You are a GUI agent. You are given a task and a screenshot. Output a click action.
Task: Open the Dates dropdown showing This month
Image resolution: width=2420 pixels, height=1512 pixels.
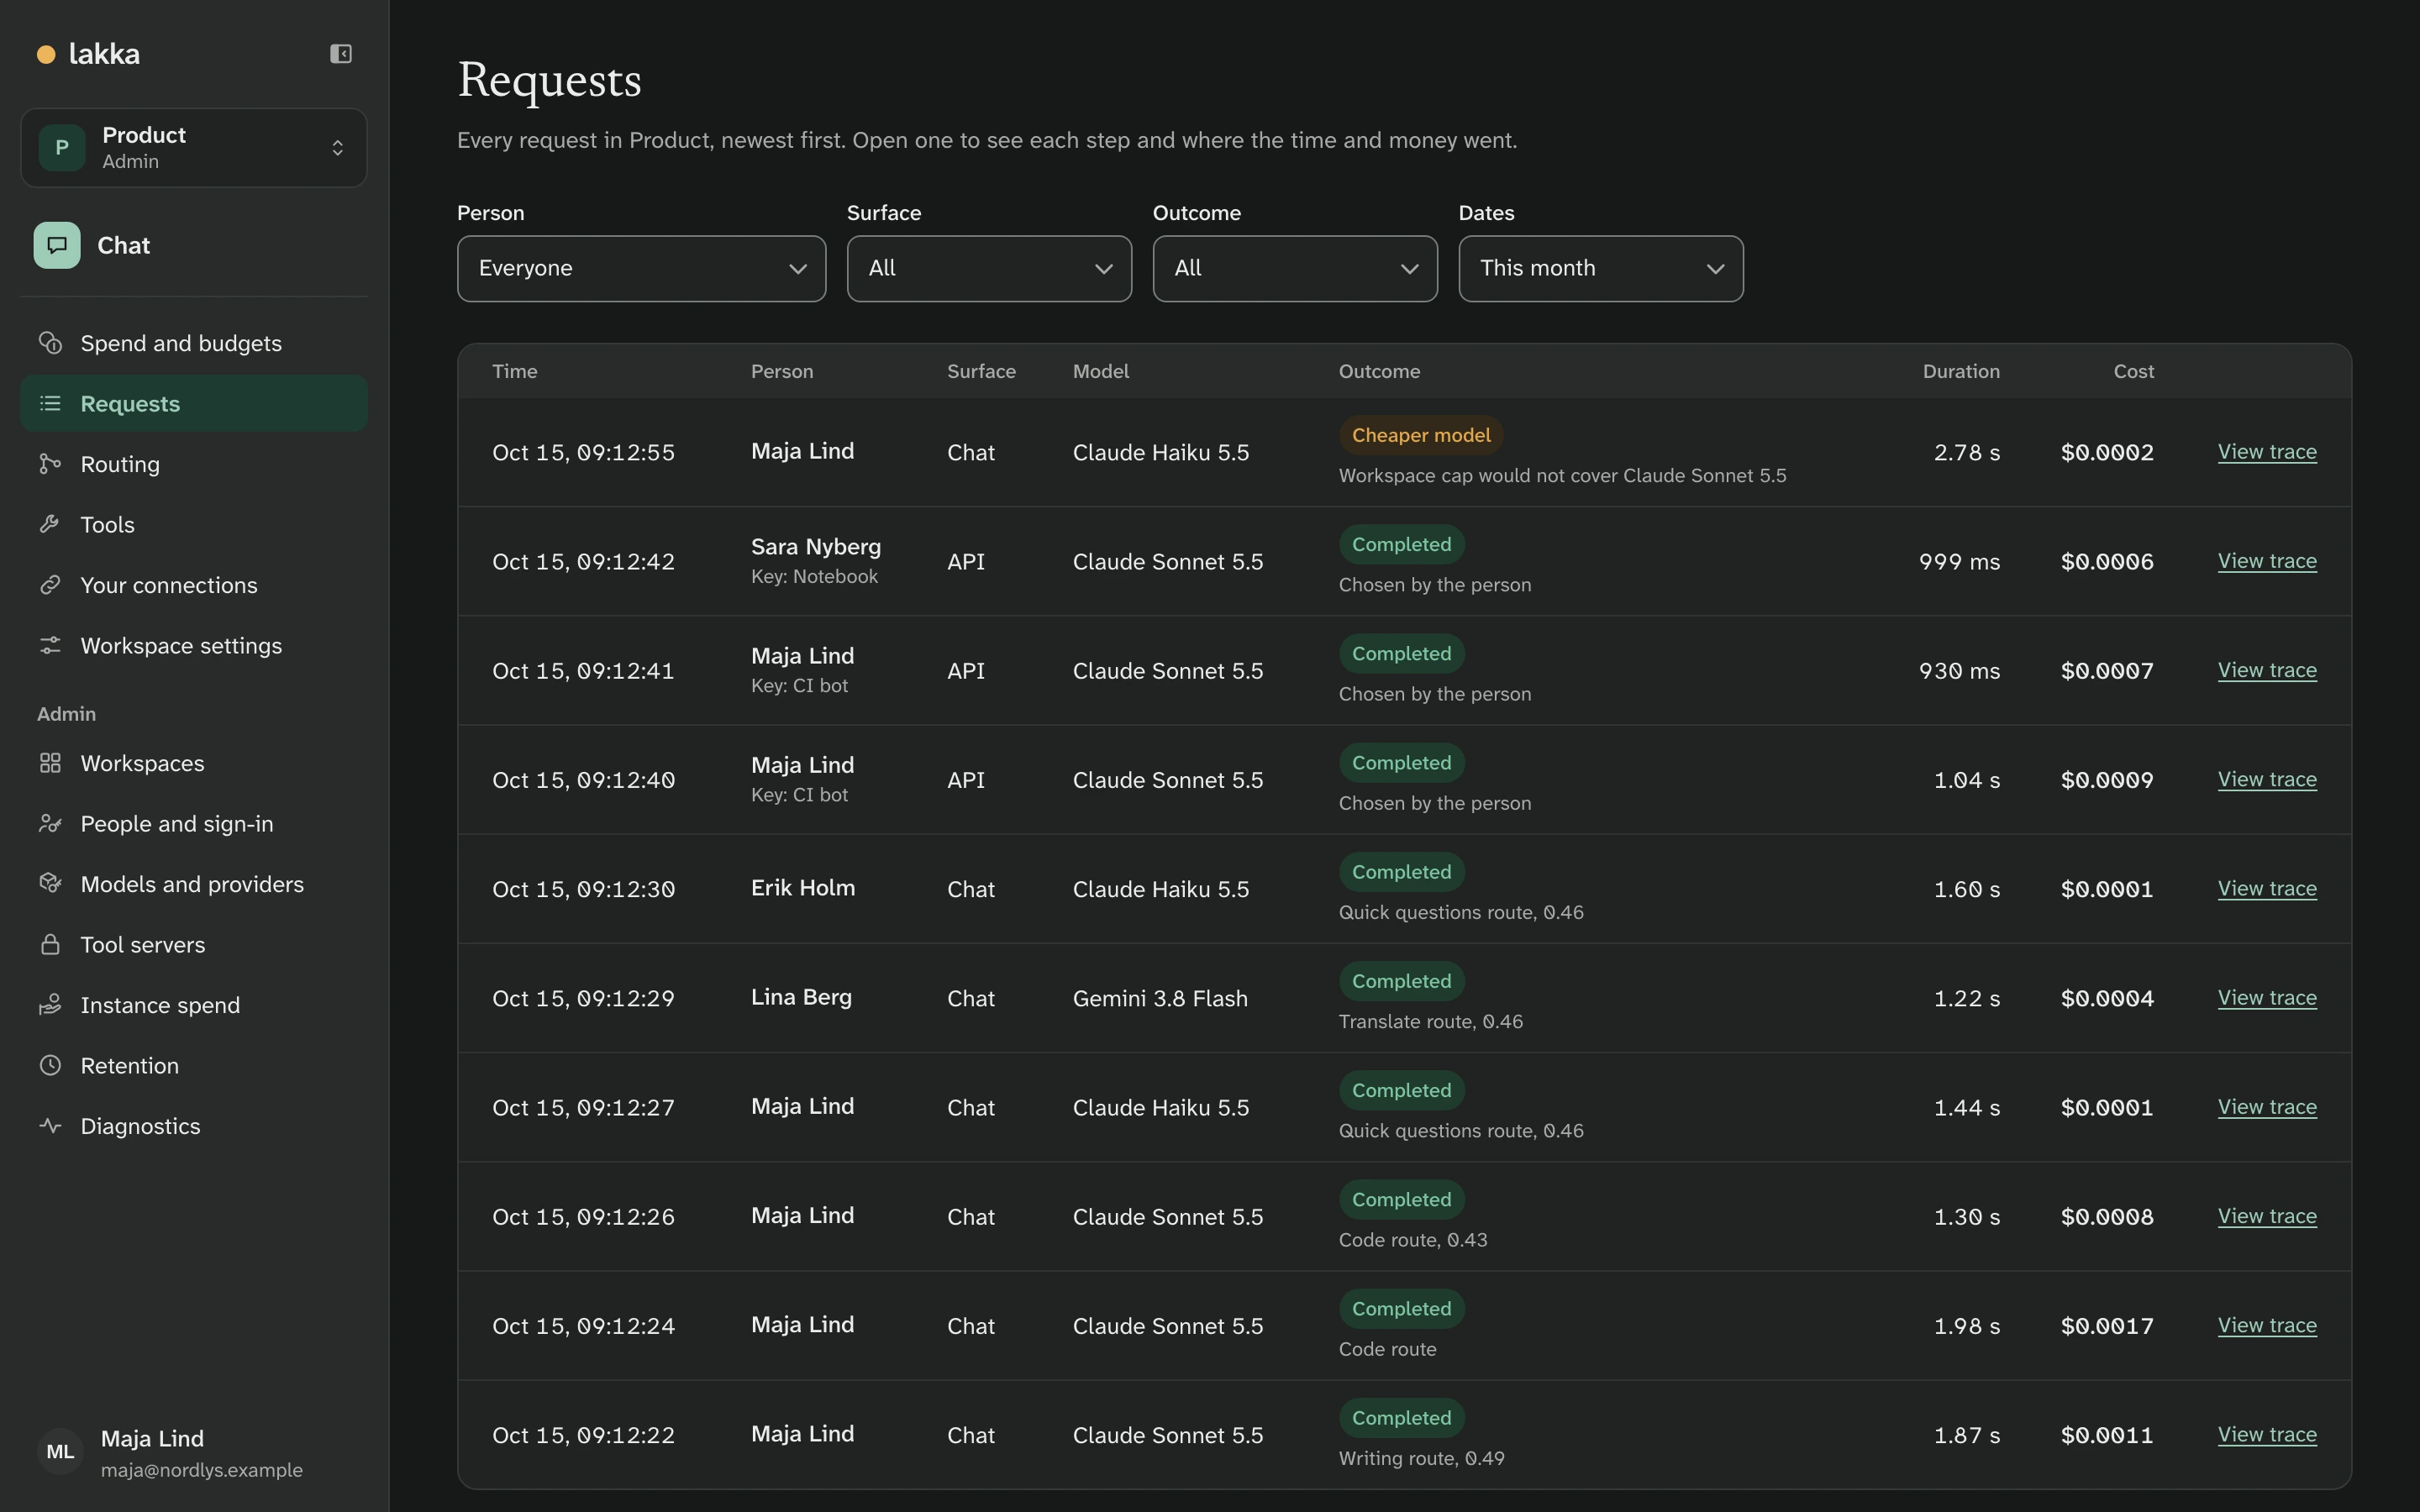[x=1601, y=268]
